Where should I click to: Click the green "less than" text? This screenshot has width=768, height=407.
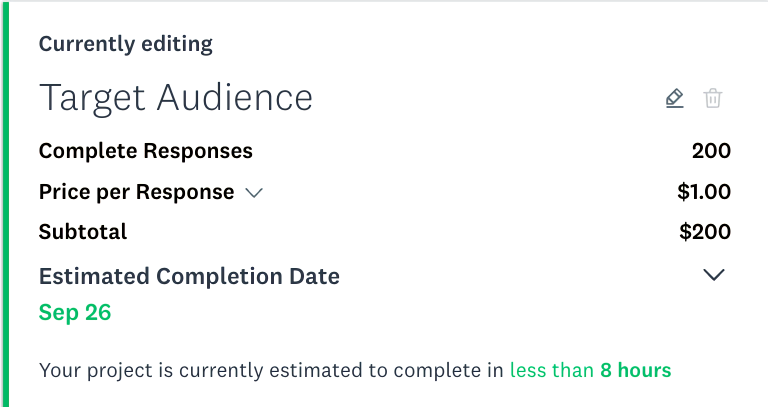(x=552, y=370)
